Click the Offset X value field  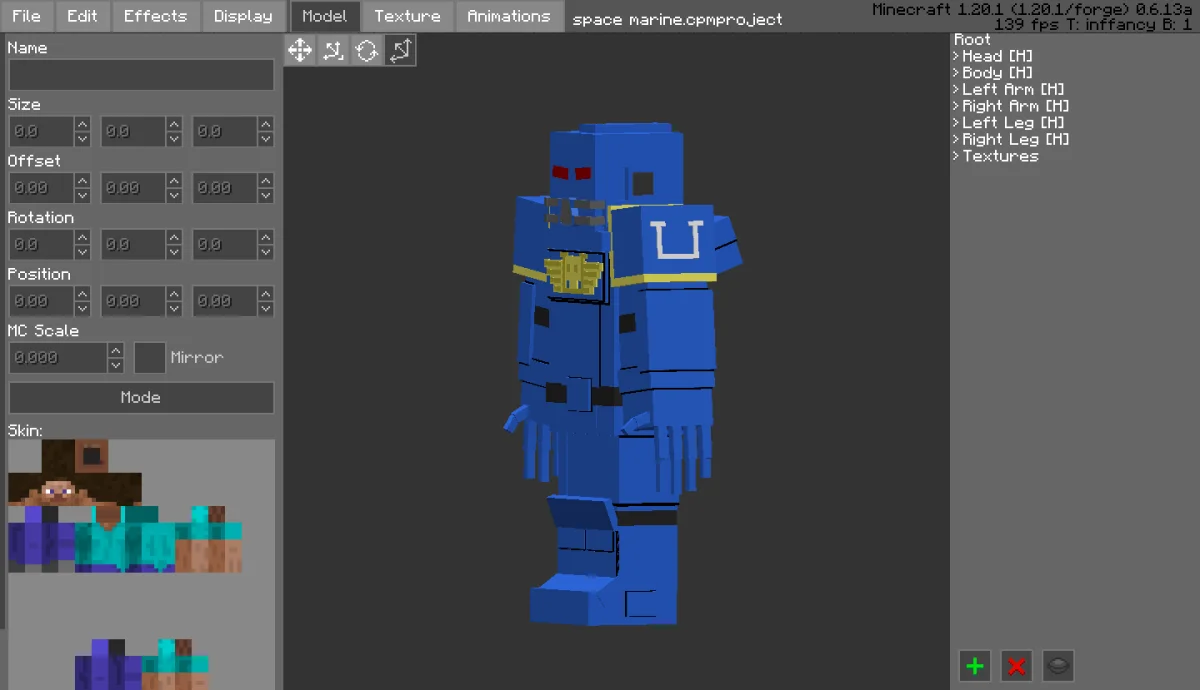pos(41,188)
